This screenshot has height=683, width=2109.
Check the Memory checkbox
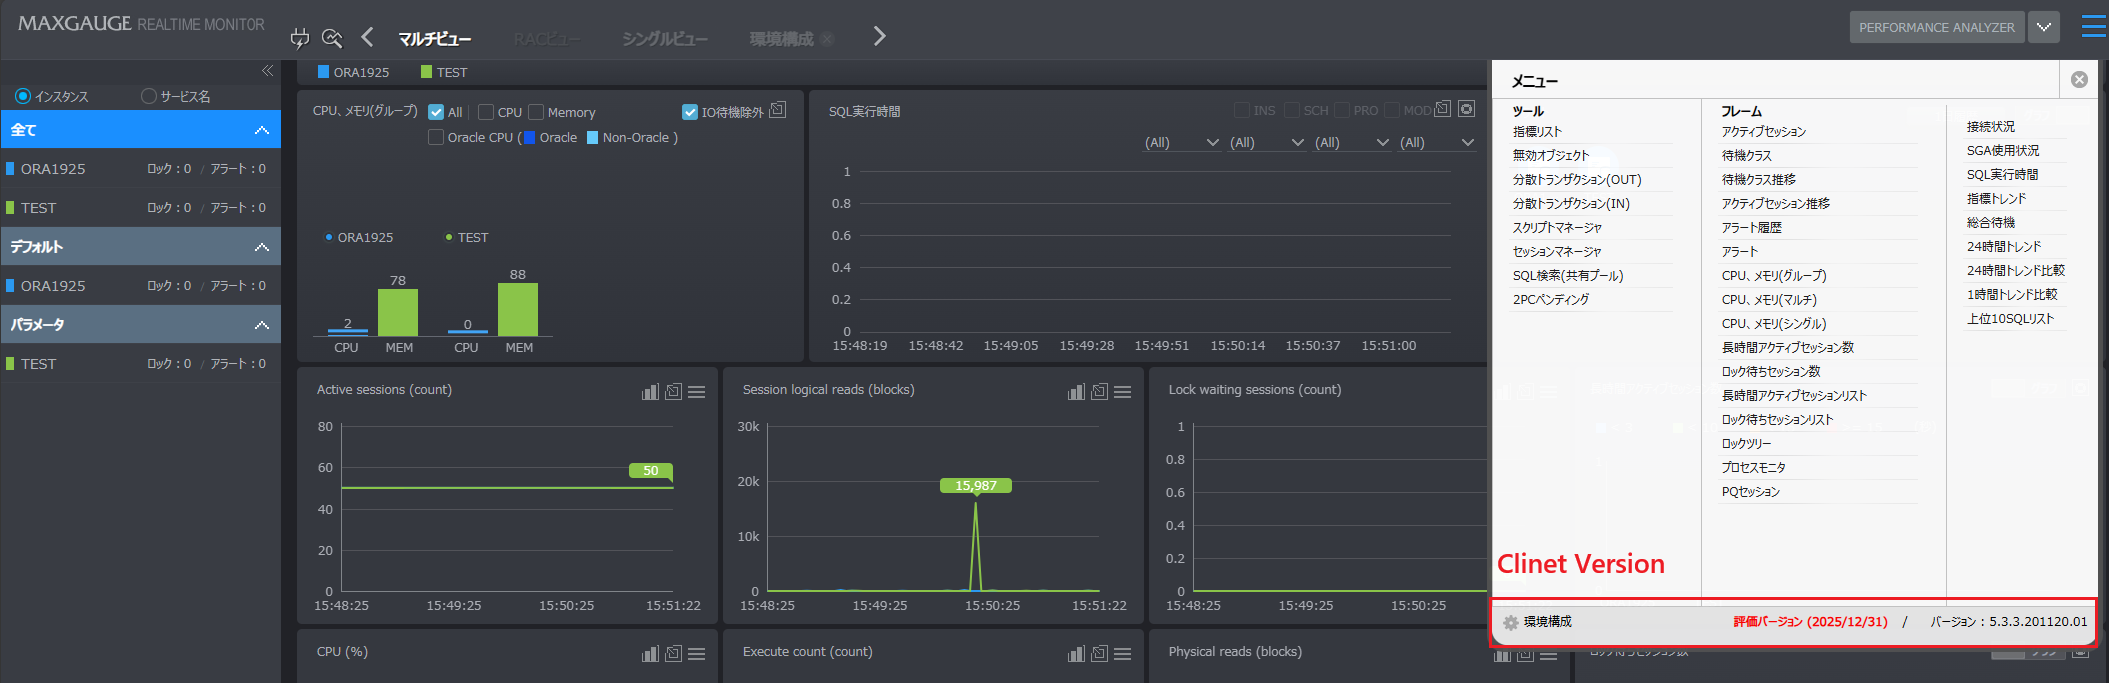[536, 112]
